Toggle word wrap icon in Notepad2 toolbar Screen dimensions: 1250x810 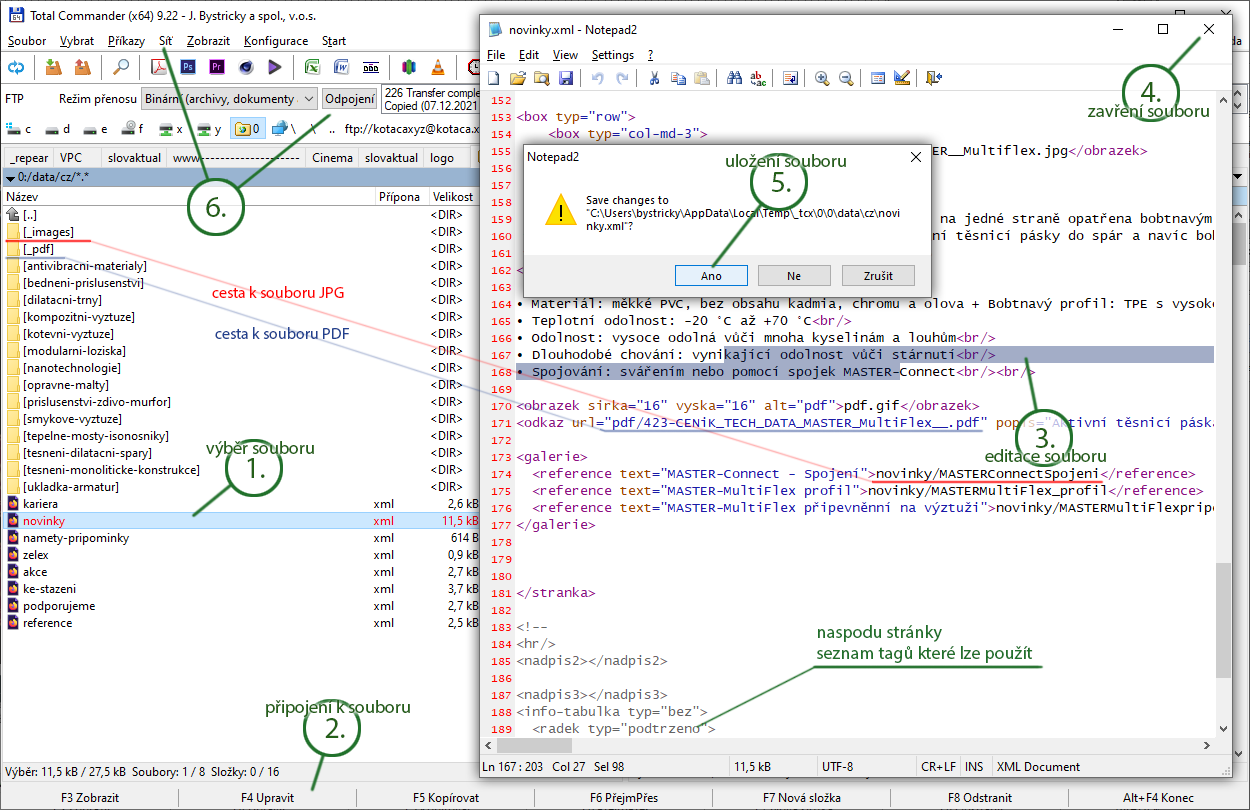(x=790, y=78)
